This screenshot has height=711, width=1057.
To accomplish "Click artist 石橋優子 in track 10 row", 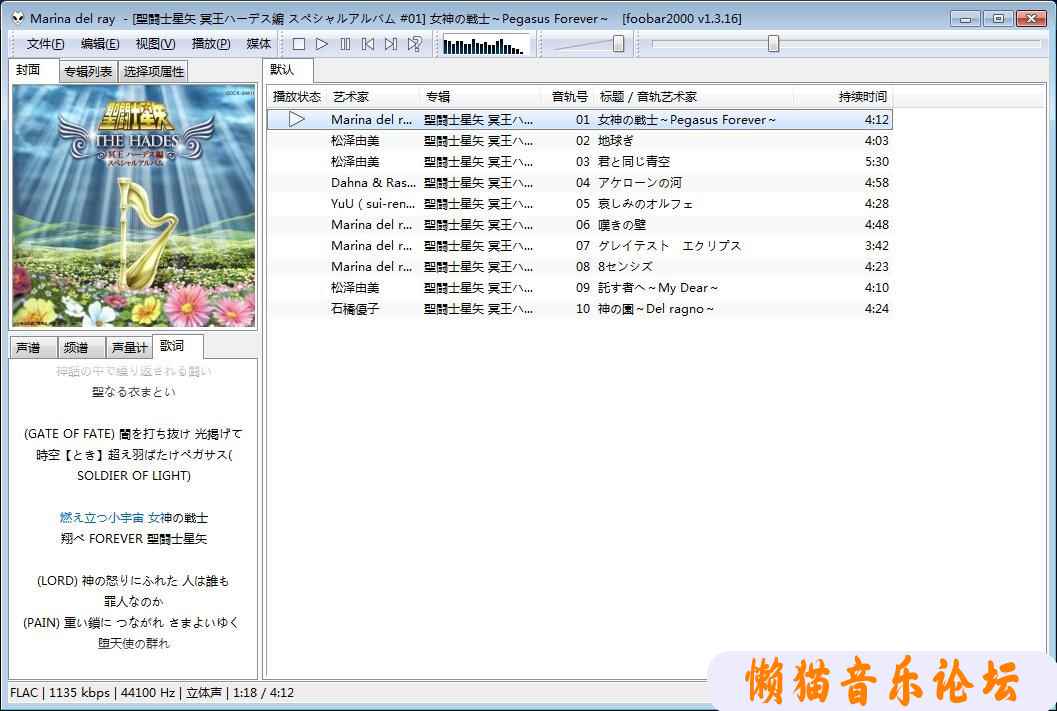I will pyautogui.click(x=355, y=309).
